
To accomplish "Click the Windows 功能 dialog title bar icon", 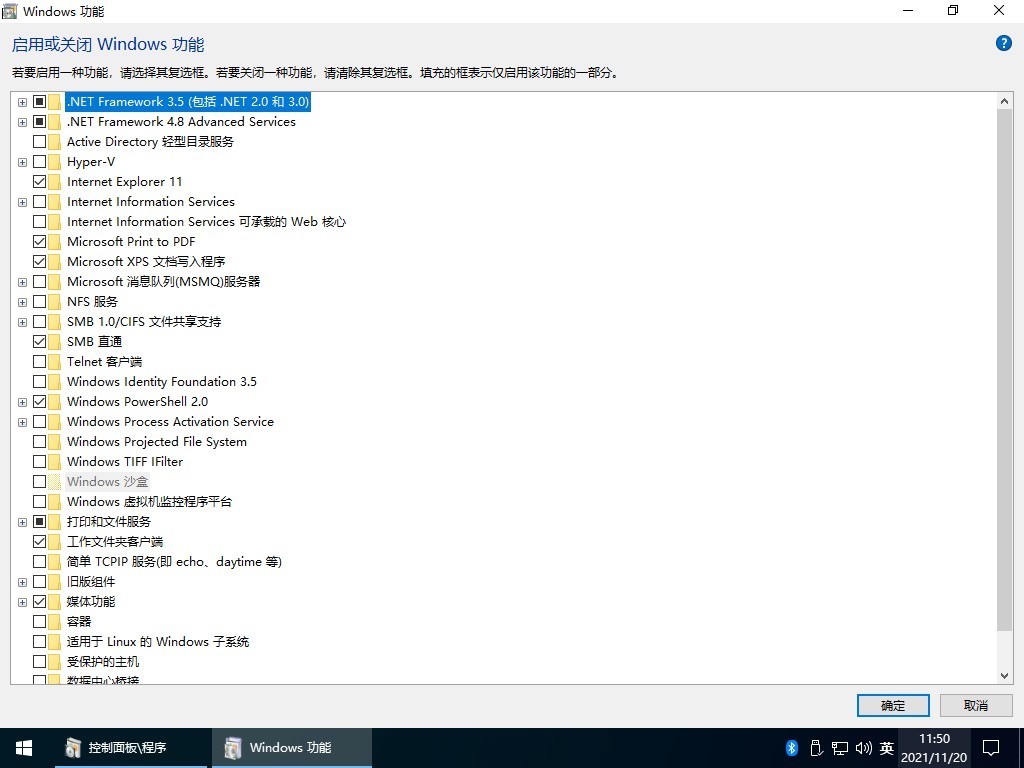I will (11, 11).
